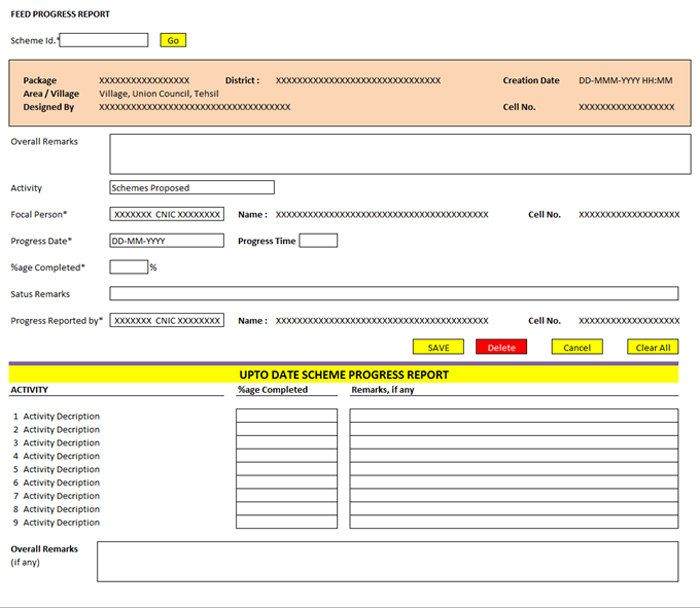
Task: Click the bottom Overall Remarks text area
Action: (393, 562)
